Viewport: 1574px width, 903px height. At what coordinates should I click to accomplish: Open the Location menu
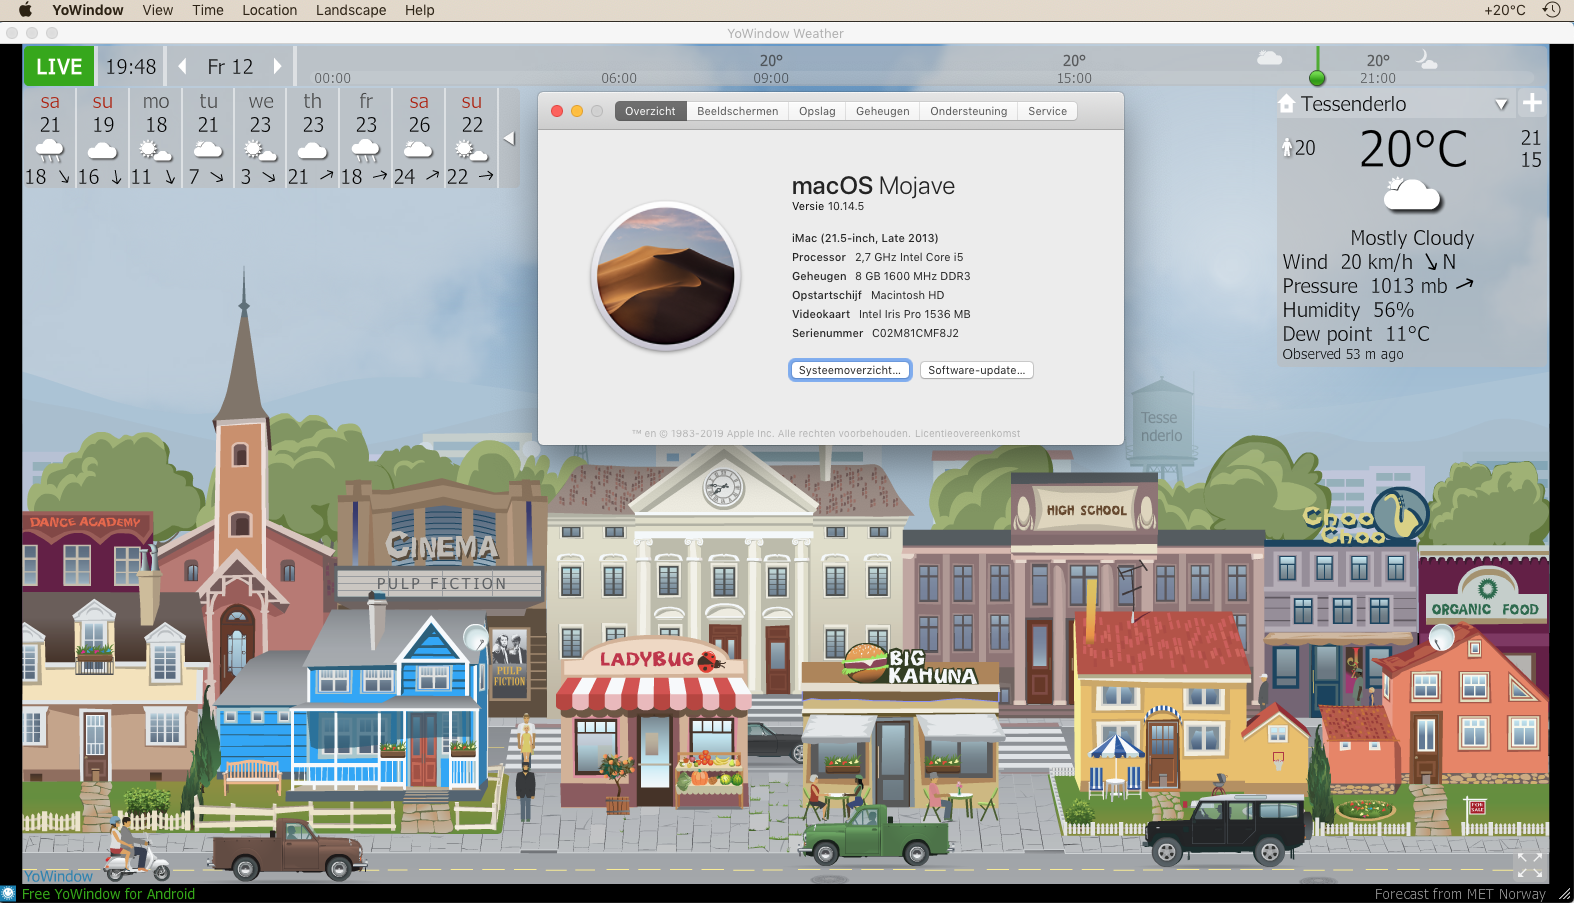(270, 10)
